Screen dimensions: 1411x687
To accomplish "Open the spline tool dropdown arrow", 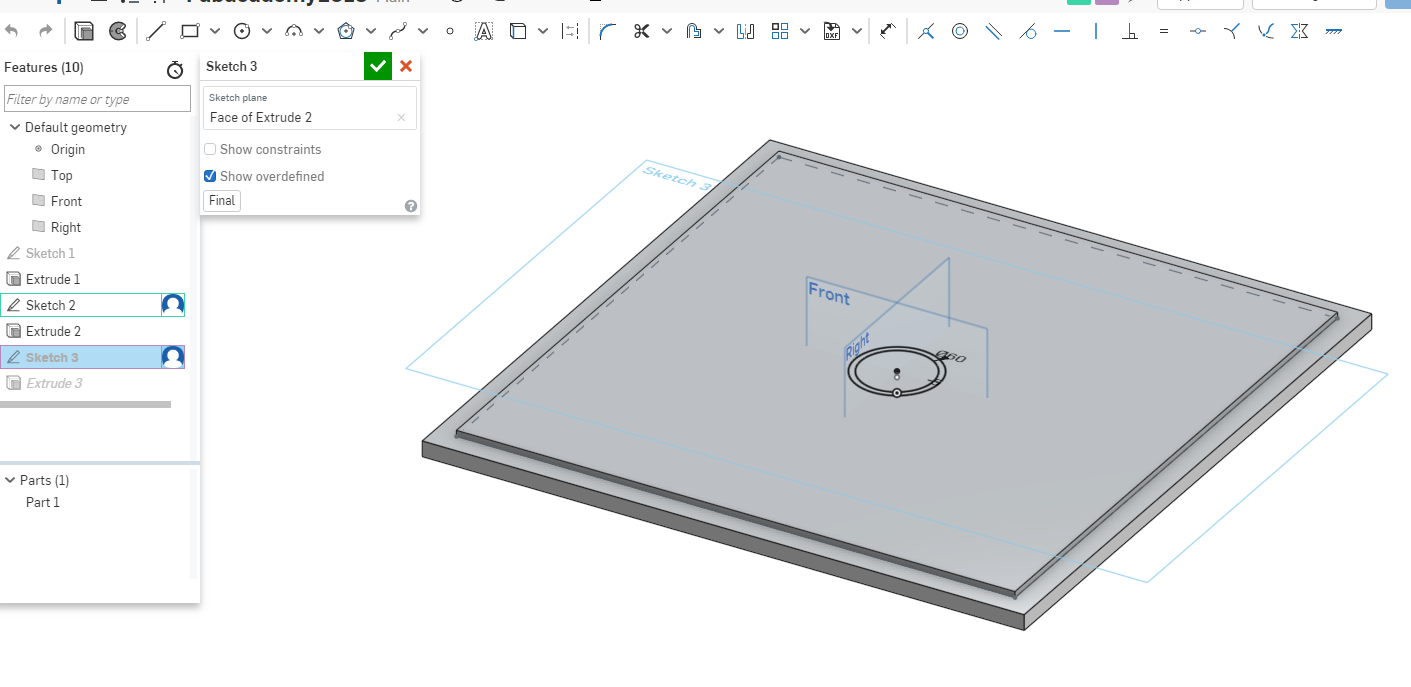I will pos(424,31).
